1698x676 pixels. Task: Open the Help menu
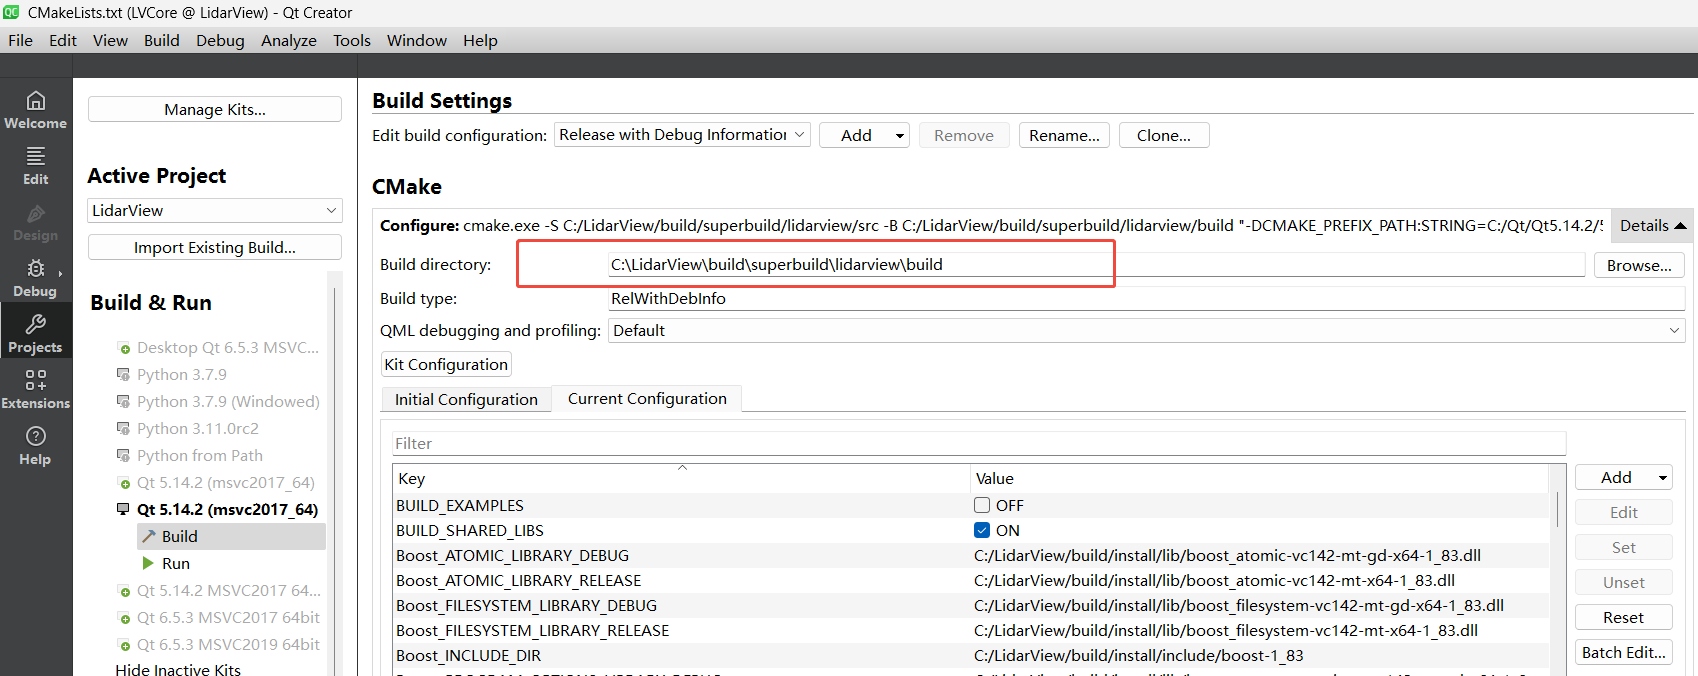(480, 40)
